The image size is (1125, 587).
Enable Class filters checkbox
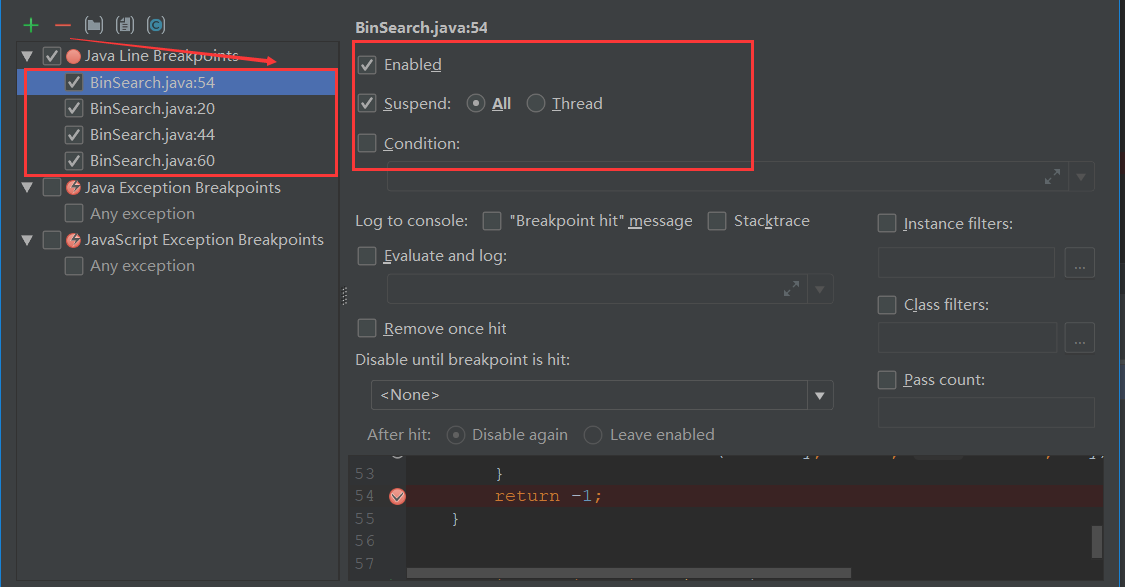coord(887,305)
